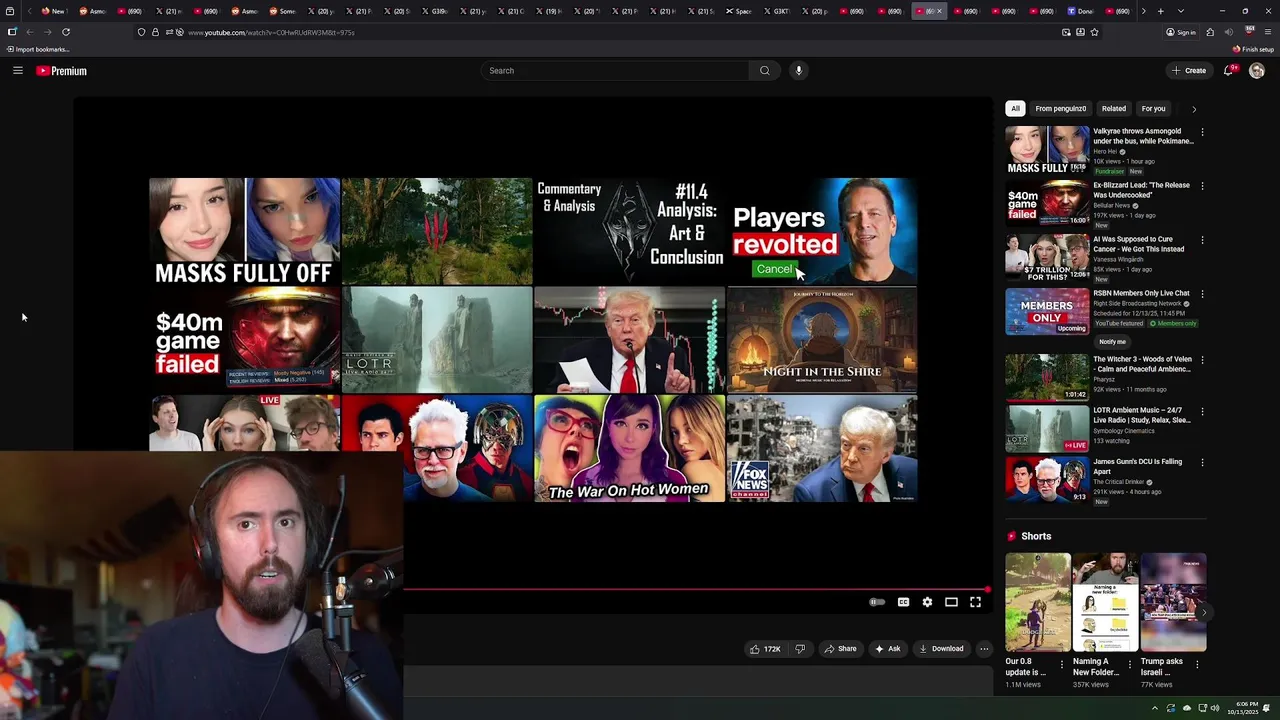
Task: Click Sign in in browser toolbar
Action: tap(1180, 32)
